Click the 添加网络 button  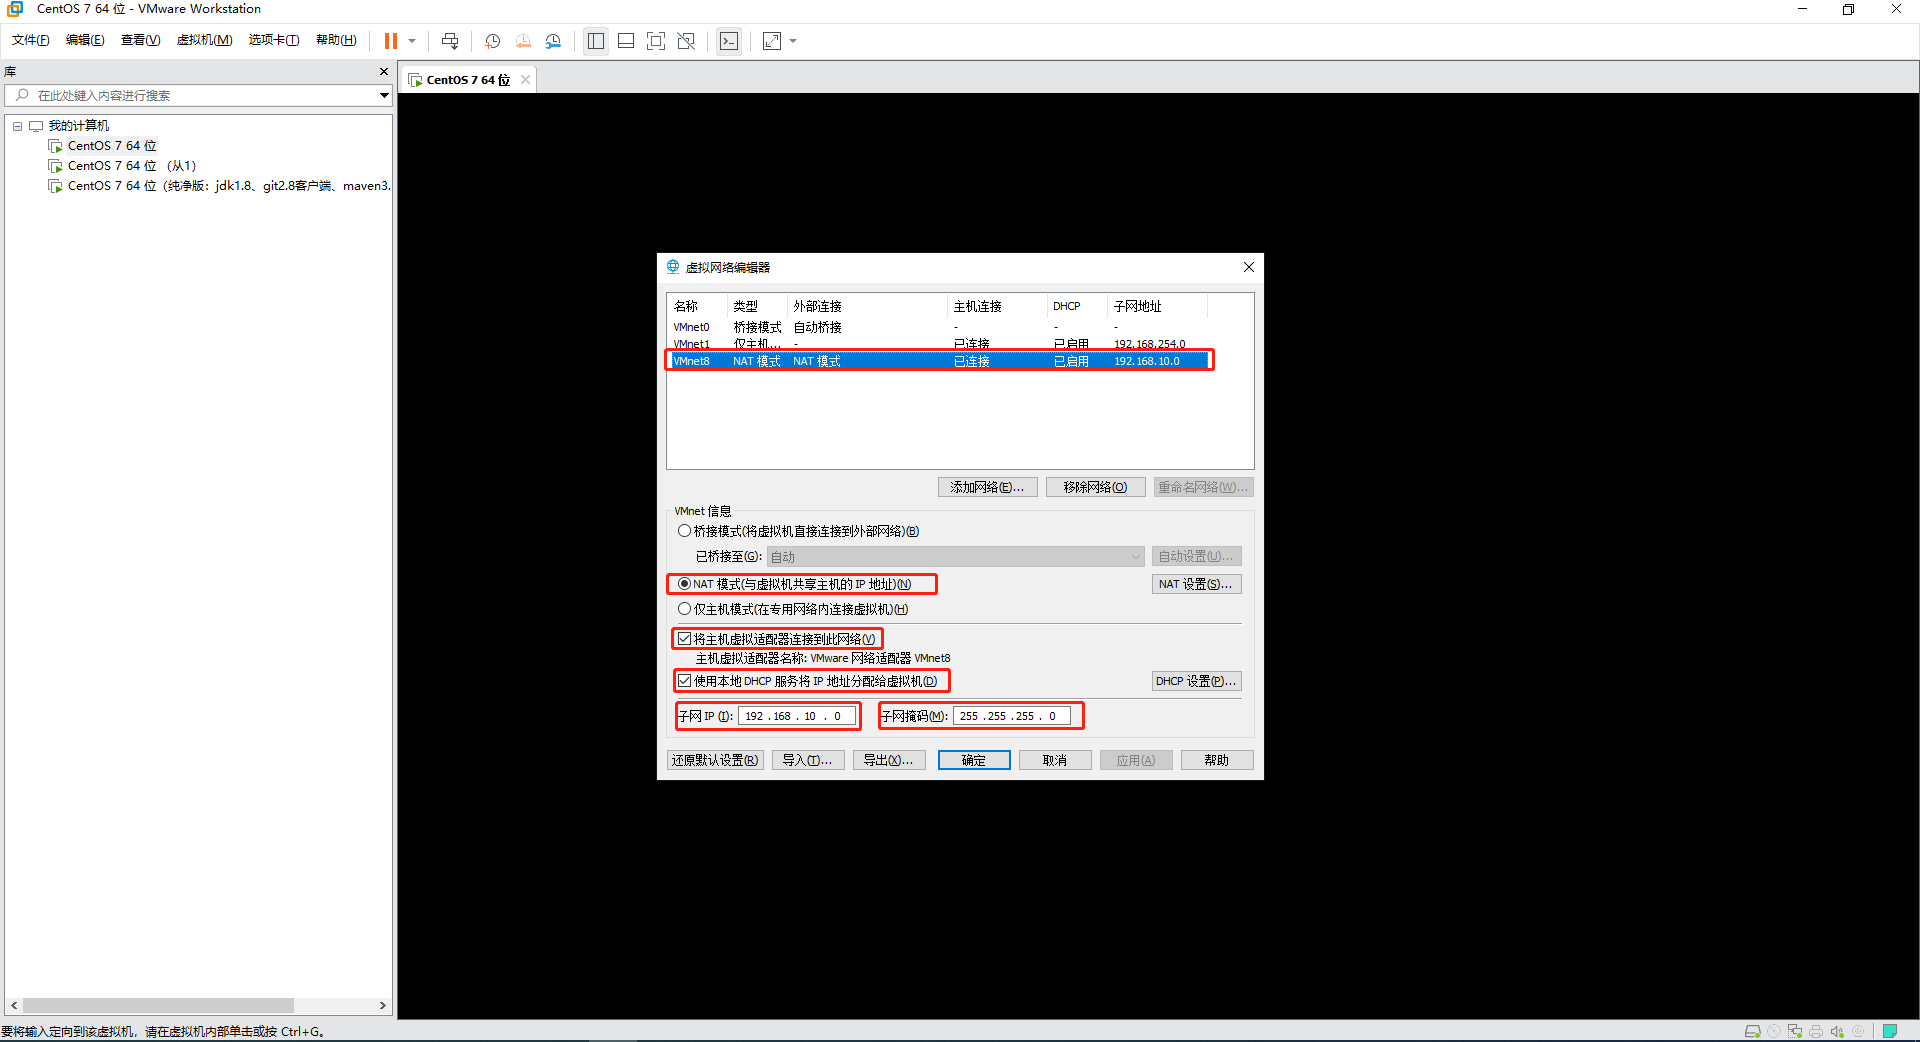coord(987,487)
